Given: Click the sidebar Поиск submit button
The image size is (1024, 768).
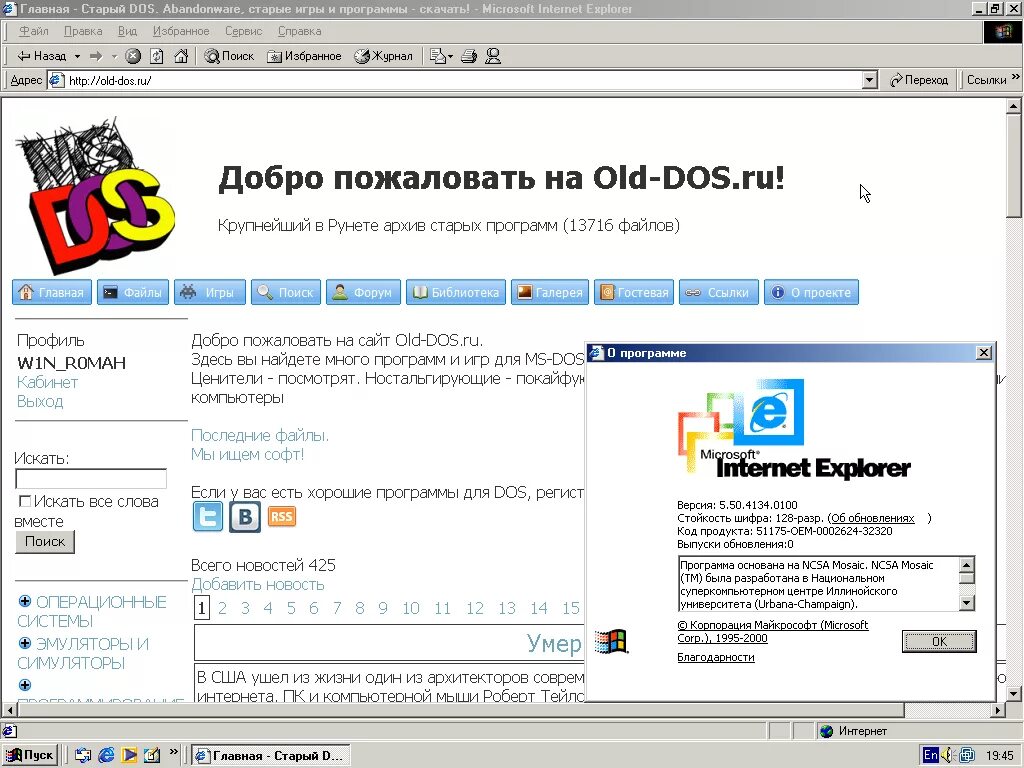Looking at the screenshot, I should click(45, 541).
